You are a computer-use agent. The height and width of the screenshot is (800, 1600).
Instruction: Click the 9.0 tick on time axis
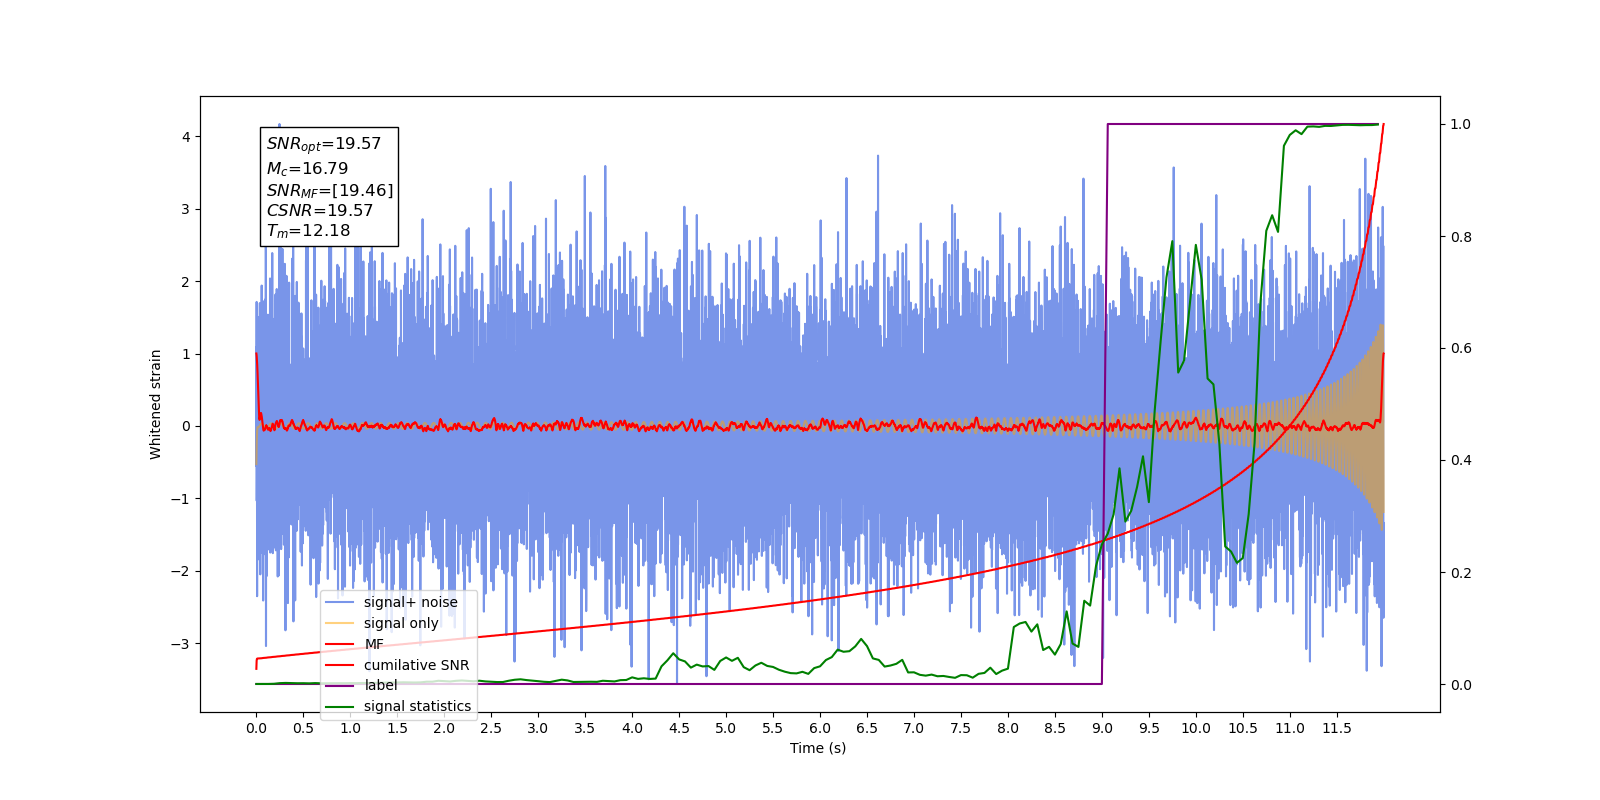[x=1102, y=728]
